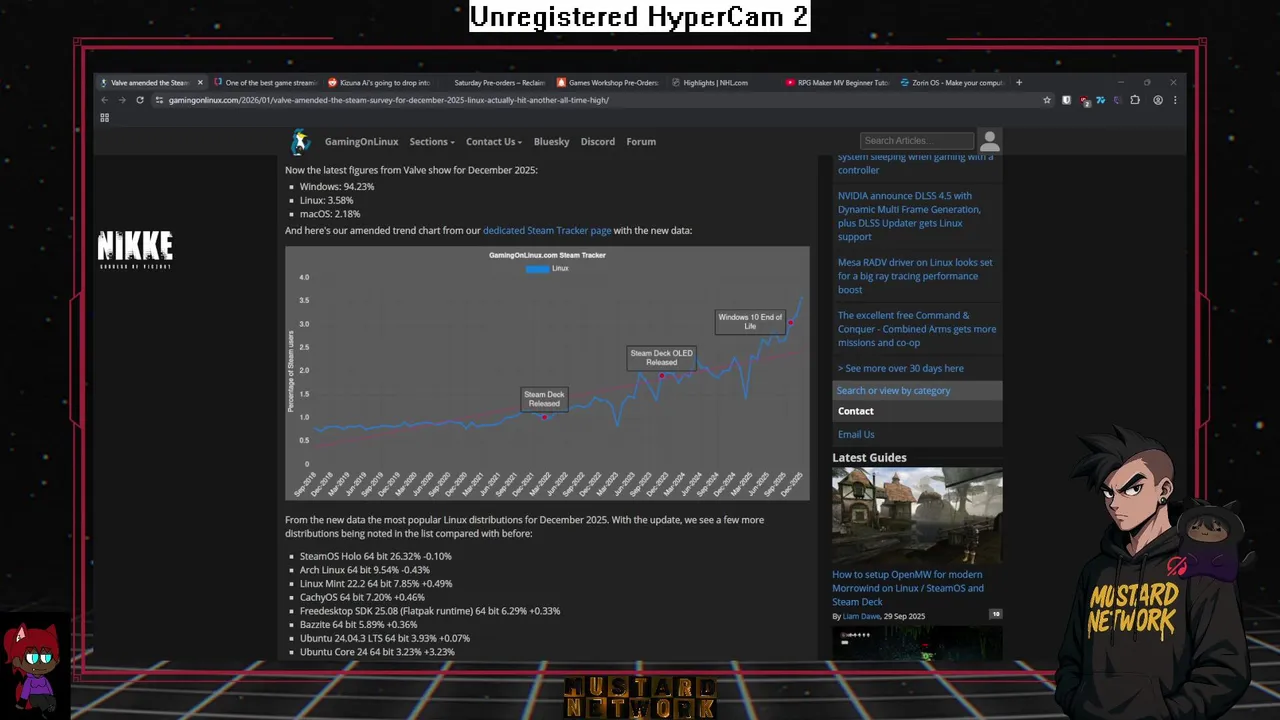Toggle the blue Linux legend swatch on chart
Viewport: 1280px width, 720px height.
pos(537,268)
